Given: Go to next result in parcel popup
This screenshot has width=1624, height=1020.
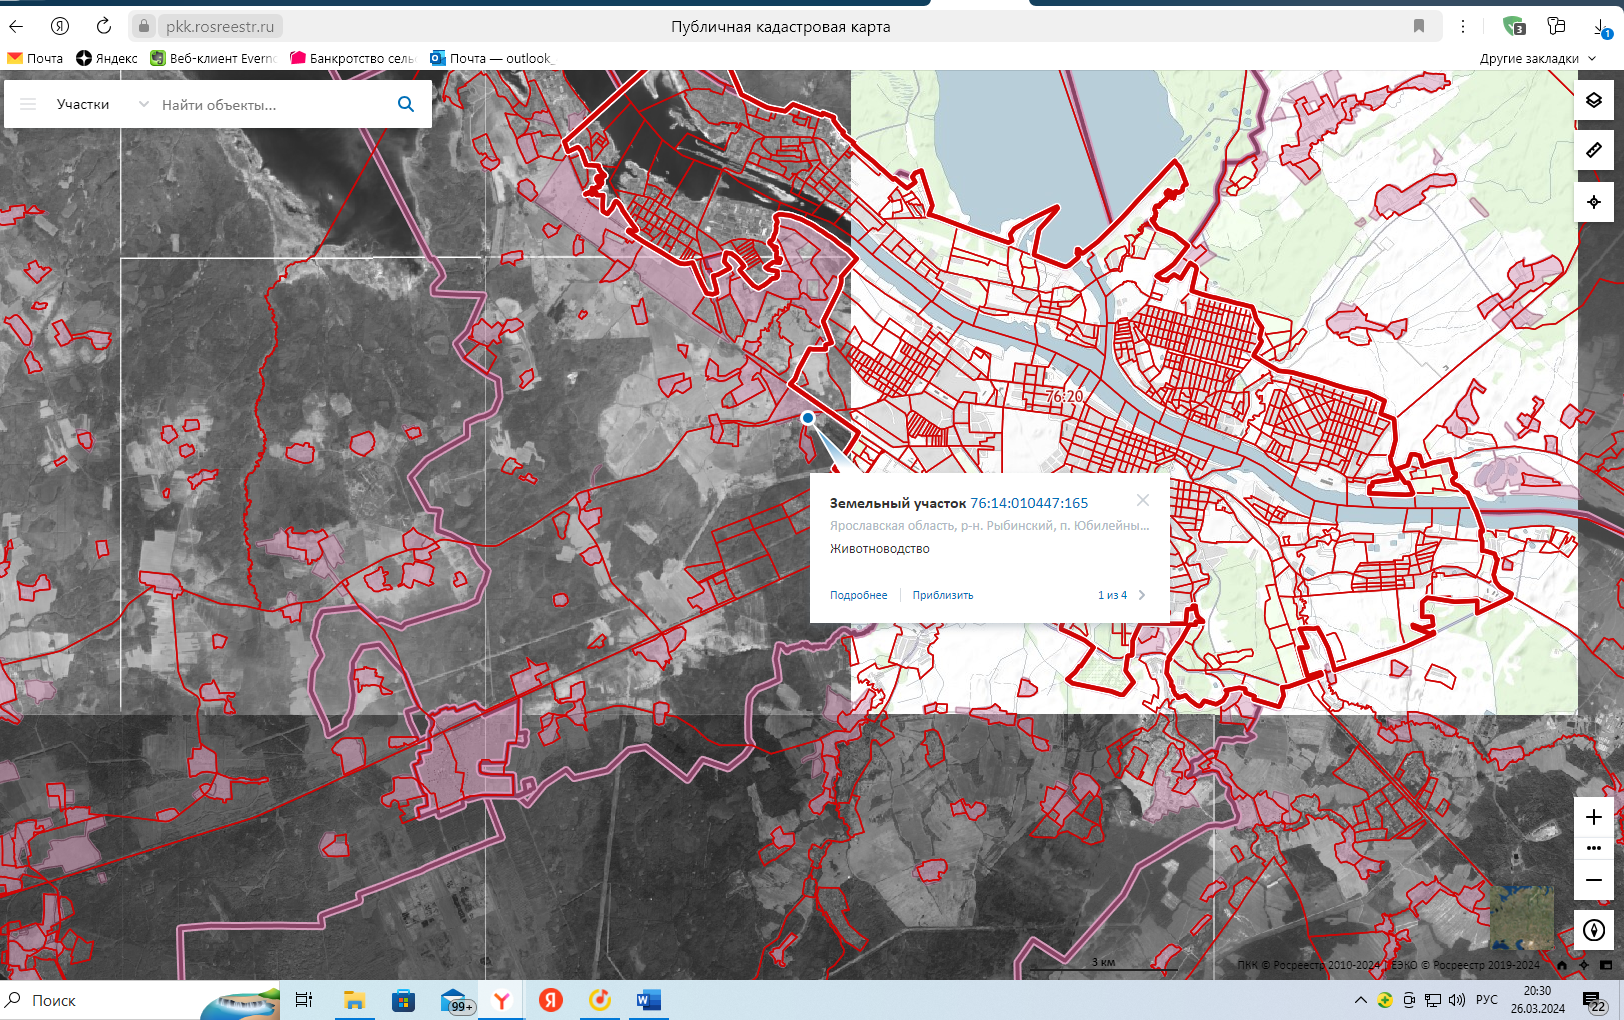Looking at the screenshot, I should [1142, 595].
